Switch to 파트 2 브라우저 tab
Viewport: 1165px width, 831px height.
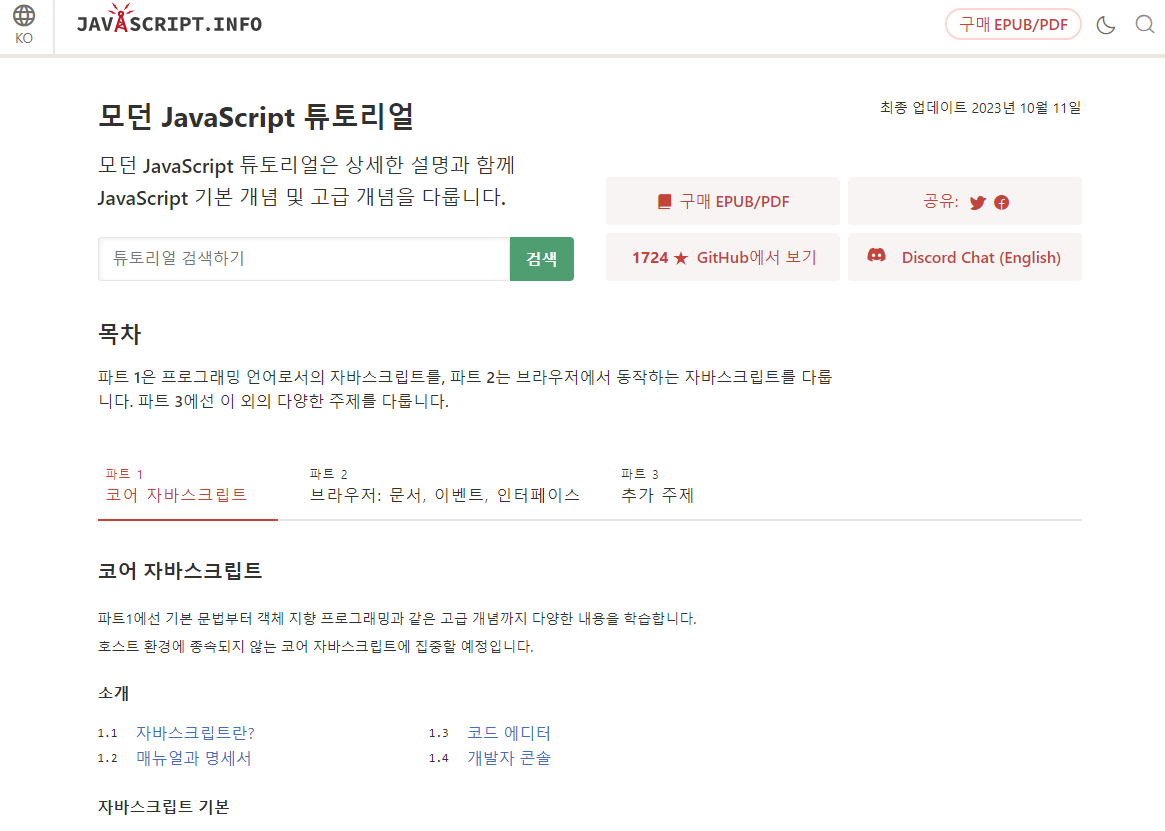tap(444, 486)
